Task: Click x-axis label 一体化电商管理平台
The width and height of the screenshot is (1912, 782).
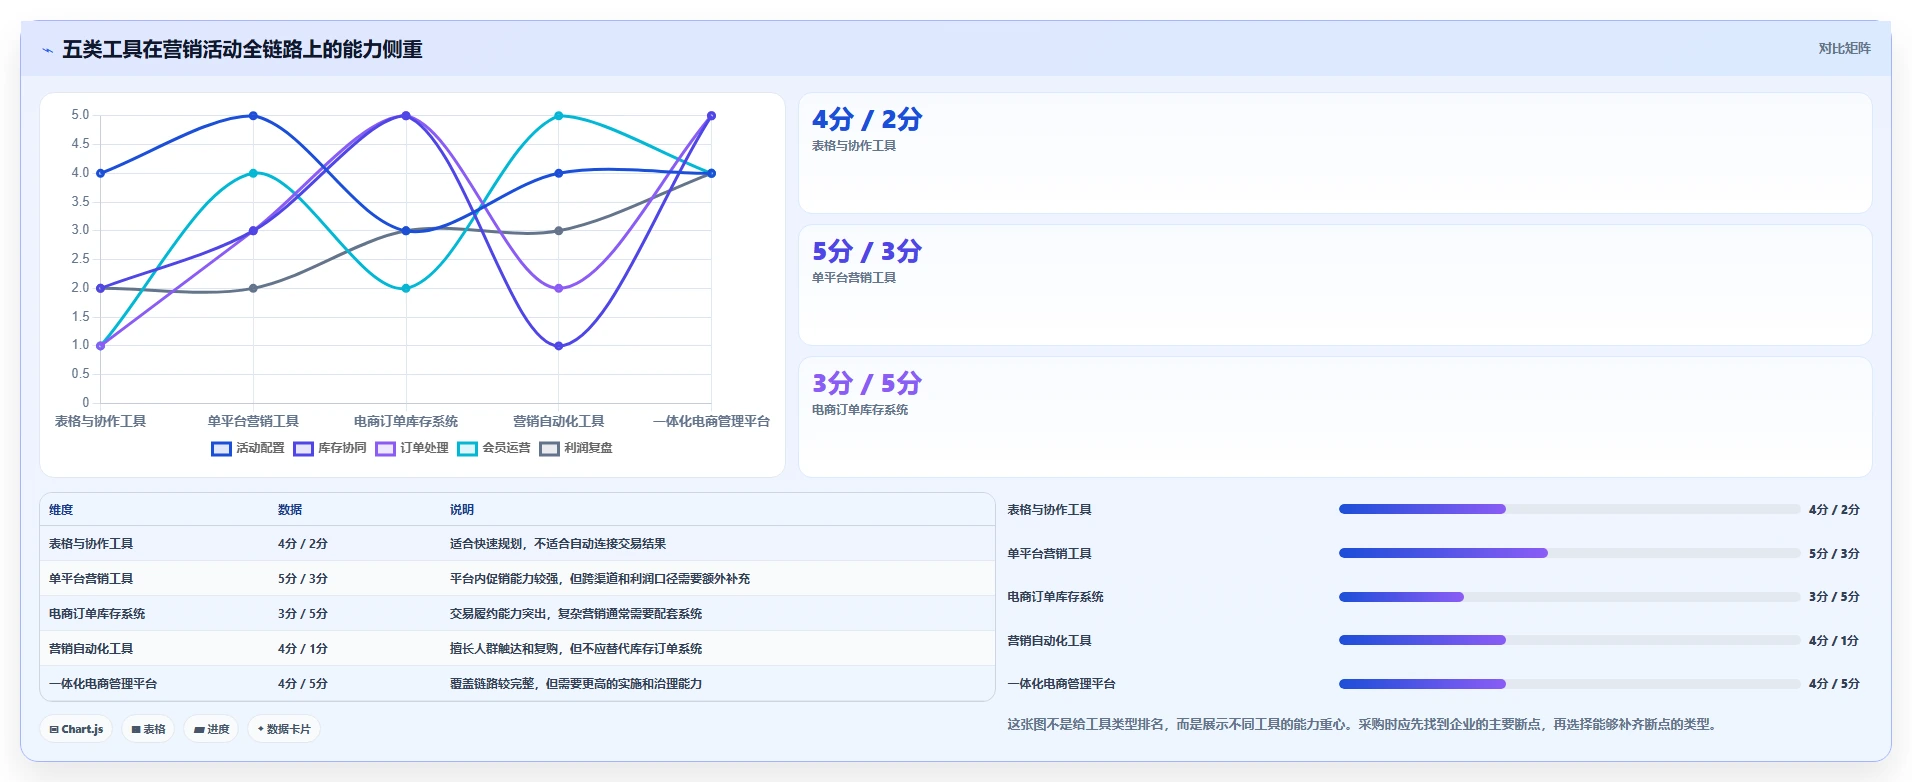Action: (711, 421)
